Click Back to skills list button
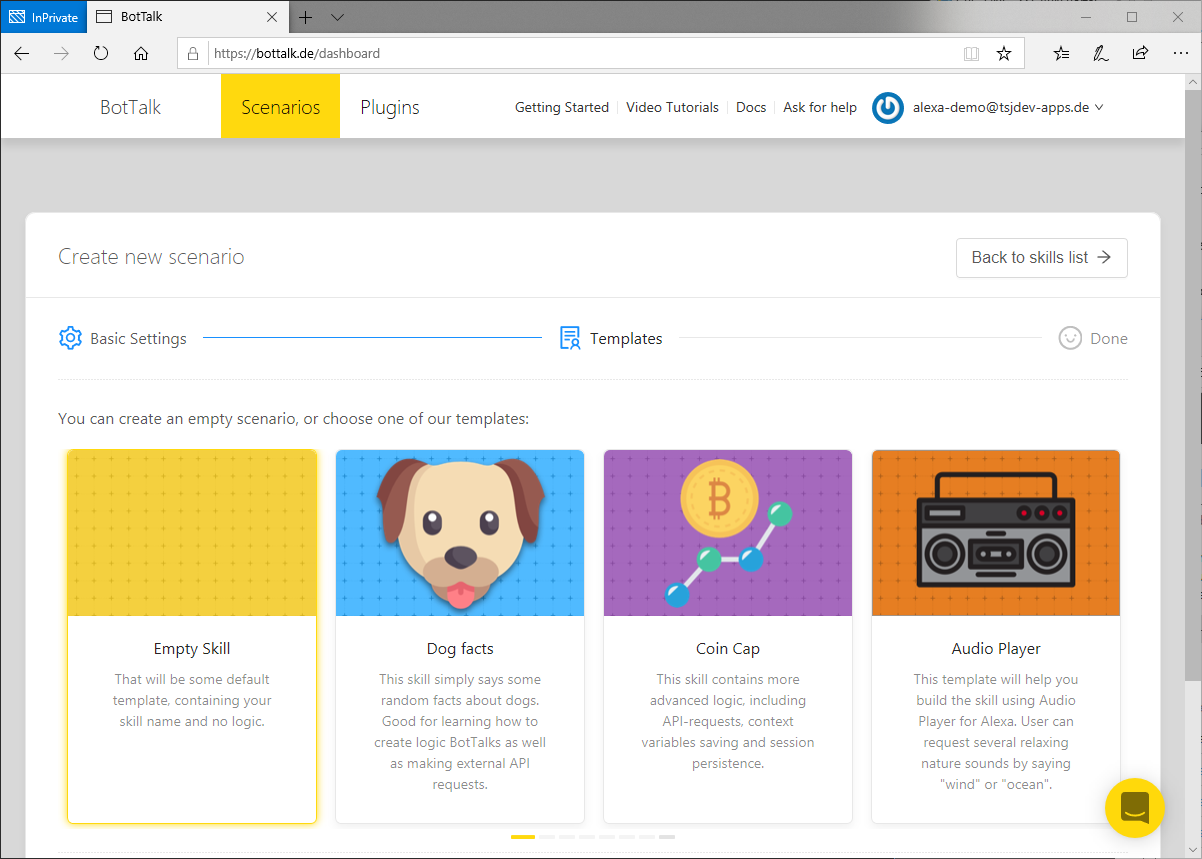Image resolution: width=1202 pixels, height=859 pixels. tap(1041, 257)
